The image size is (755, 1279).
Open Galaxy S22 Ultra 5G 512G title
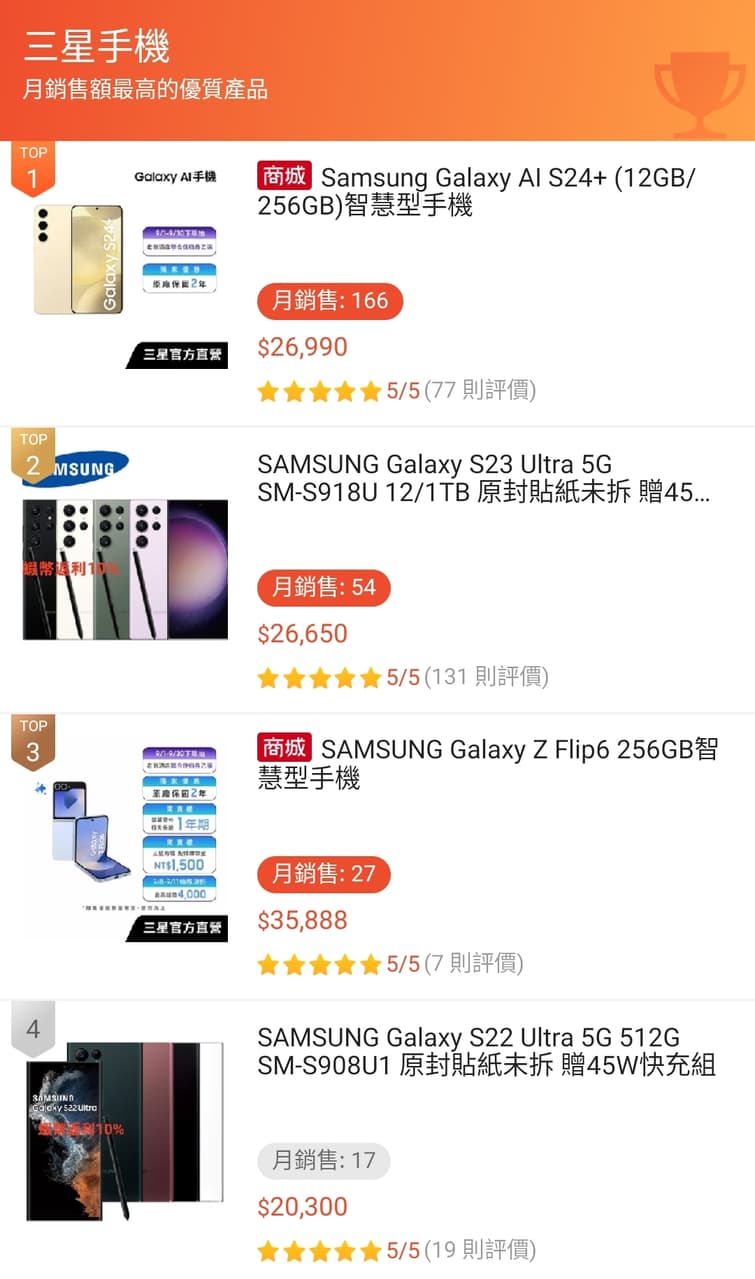click(486, 1051)
